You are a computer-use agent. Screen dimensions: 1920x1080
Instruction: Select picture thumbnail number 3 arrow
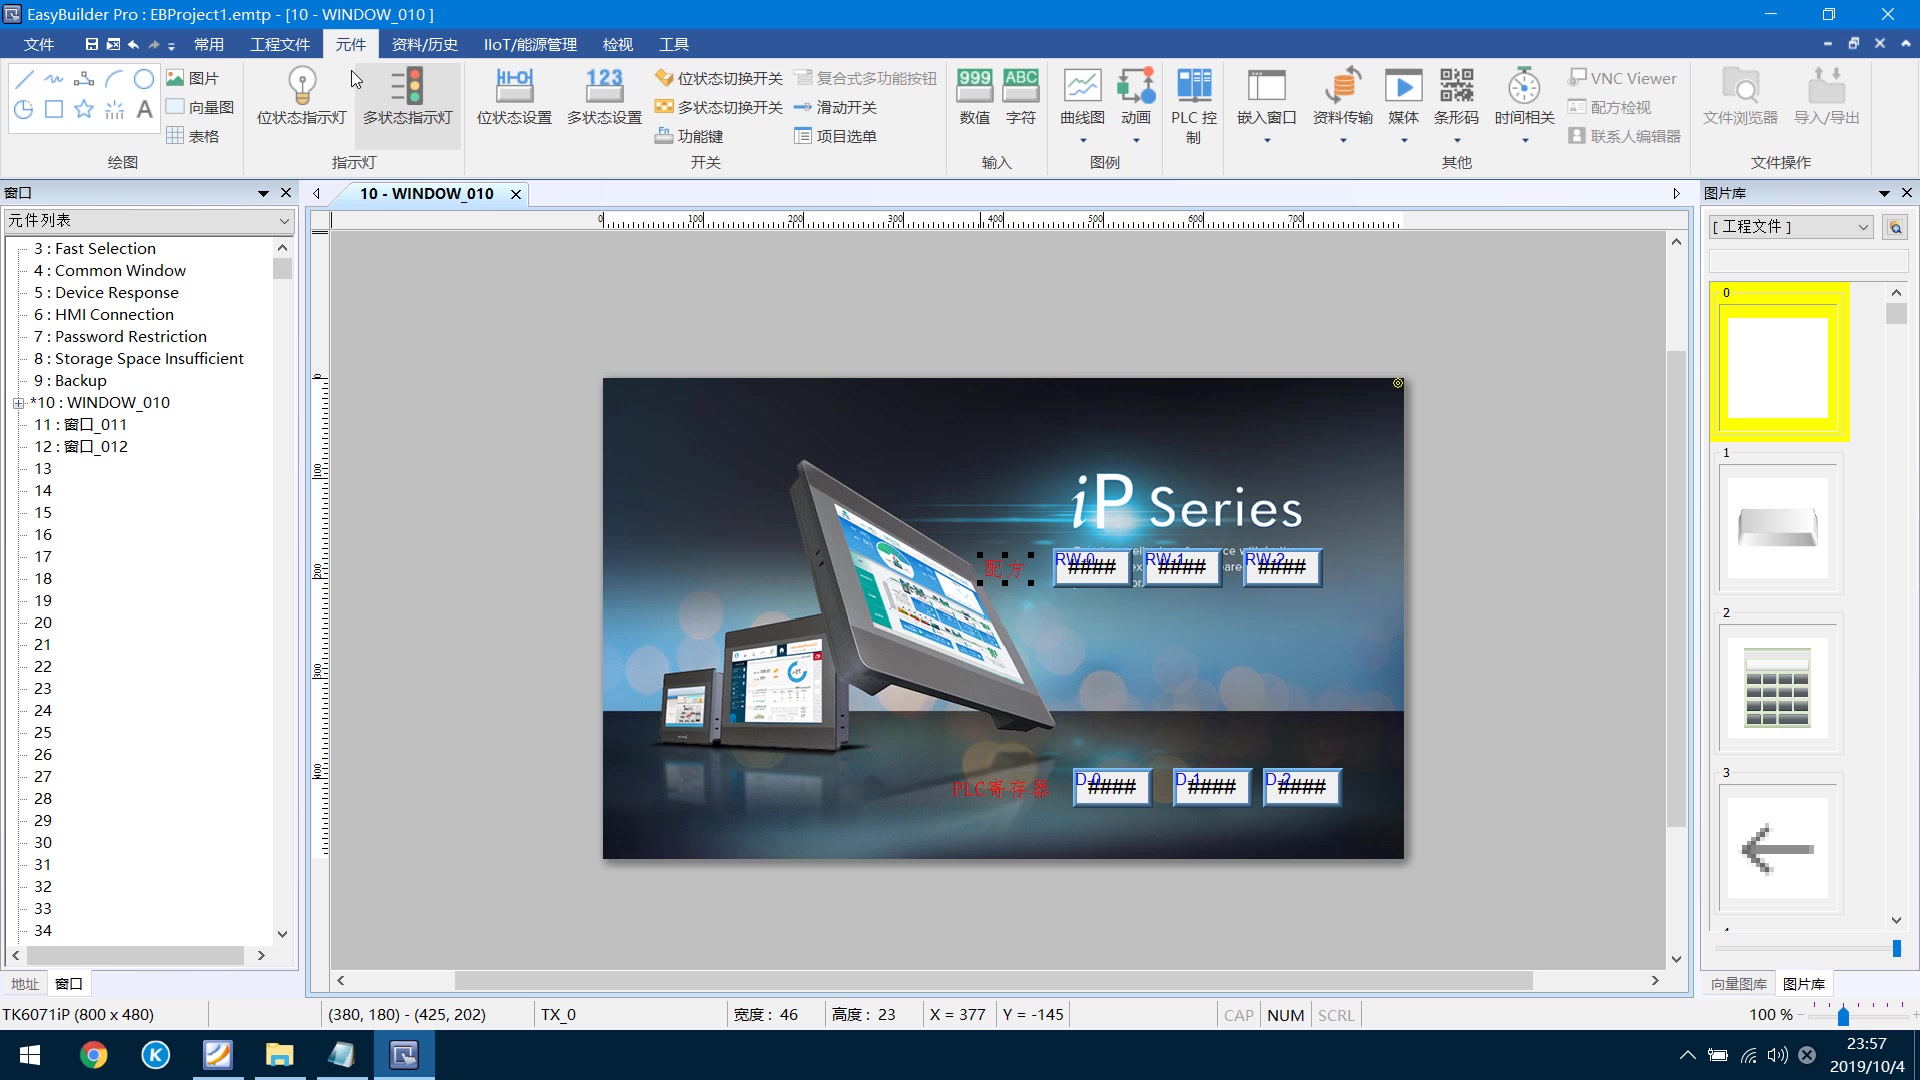tap(1777, 849)
